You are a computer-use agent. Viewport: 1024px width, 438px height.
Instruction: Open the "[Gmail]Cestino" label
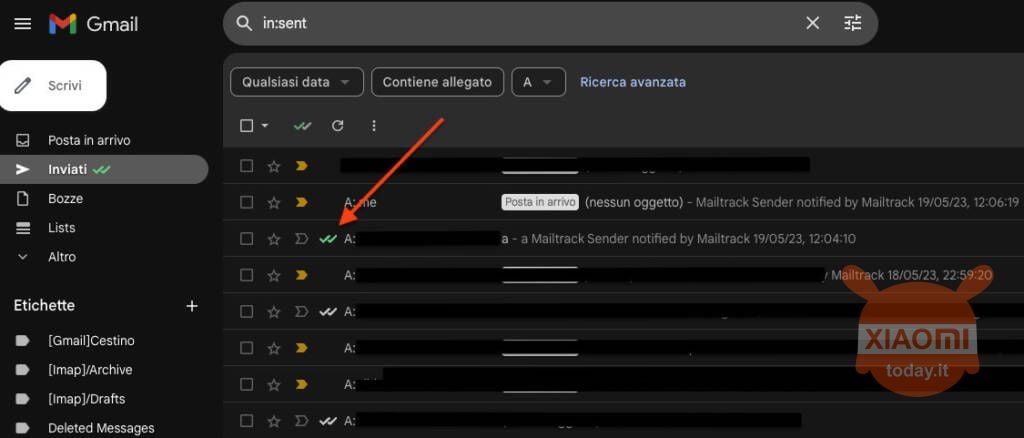91,341
